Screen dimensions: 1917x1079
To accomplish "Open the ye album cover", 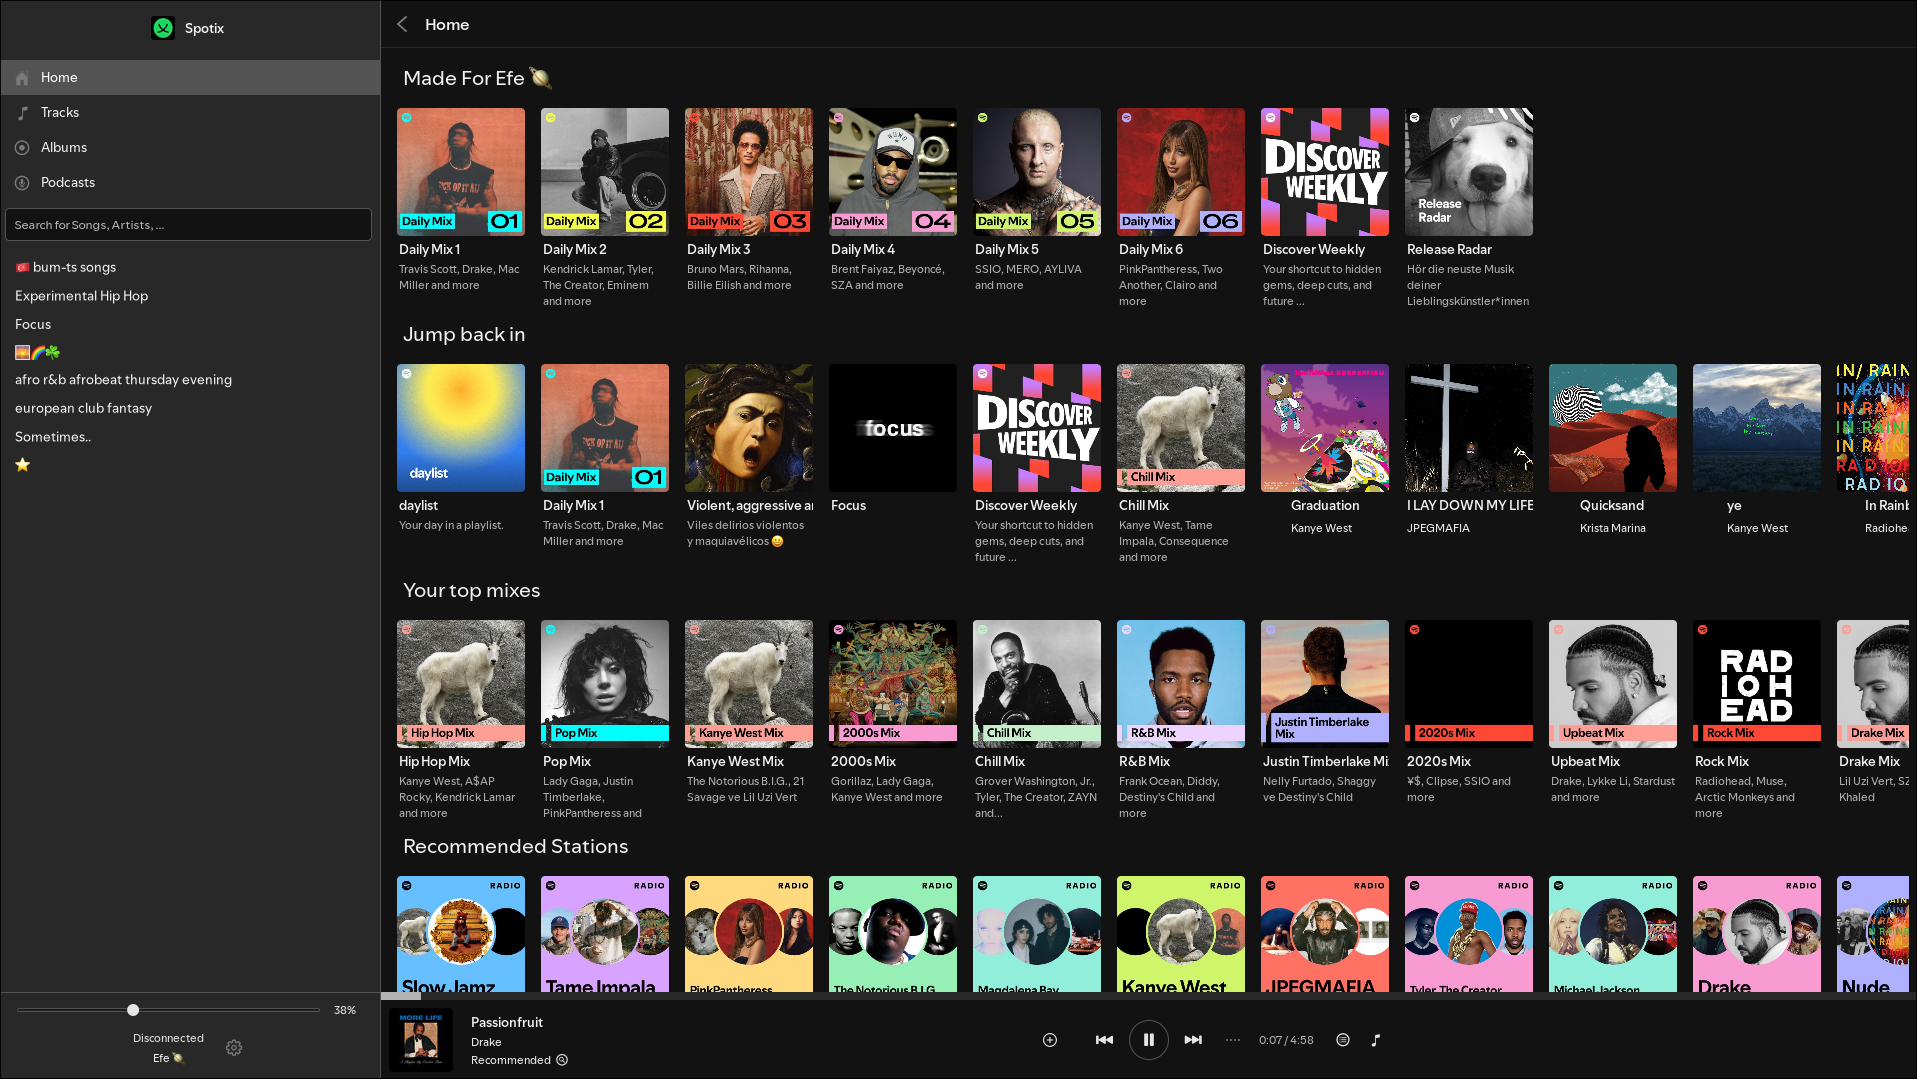I will tap(1757, 428).
